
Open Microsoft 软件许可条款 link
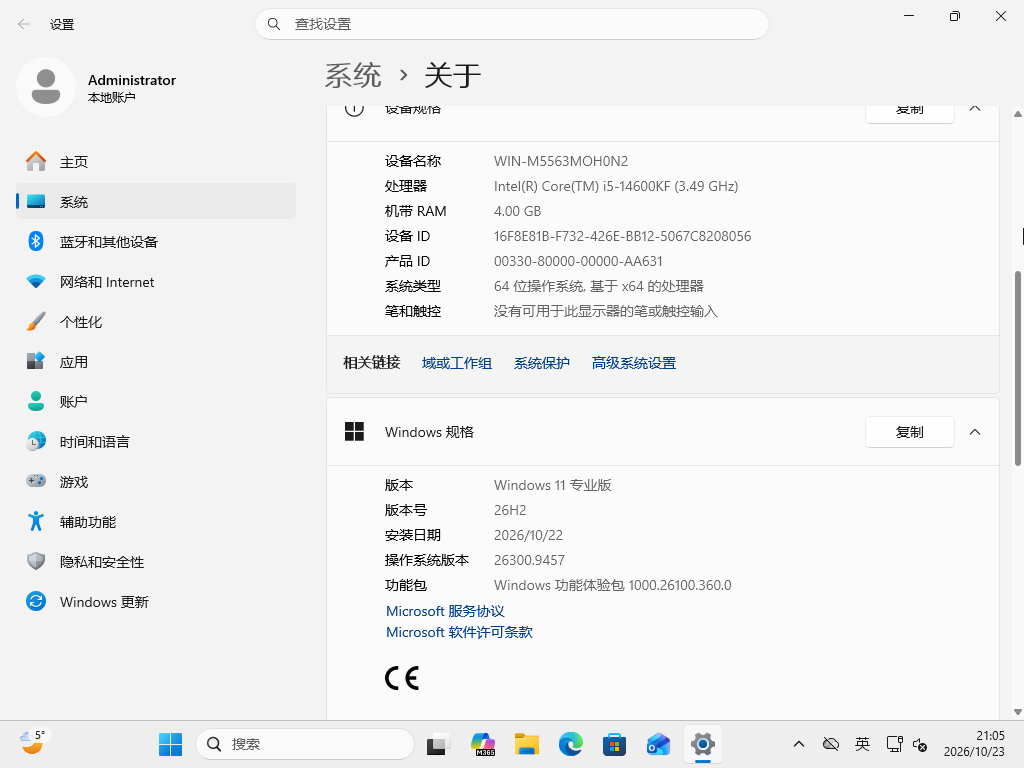click(x=459, y=632)
